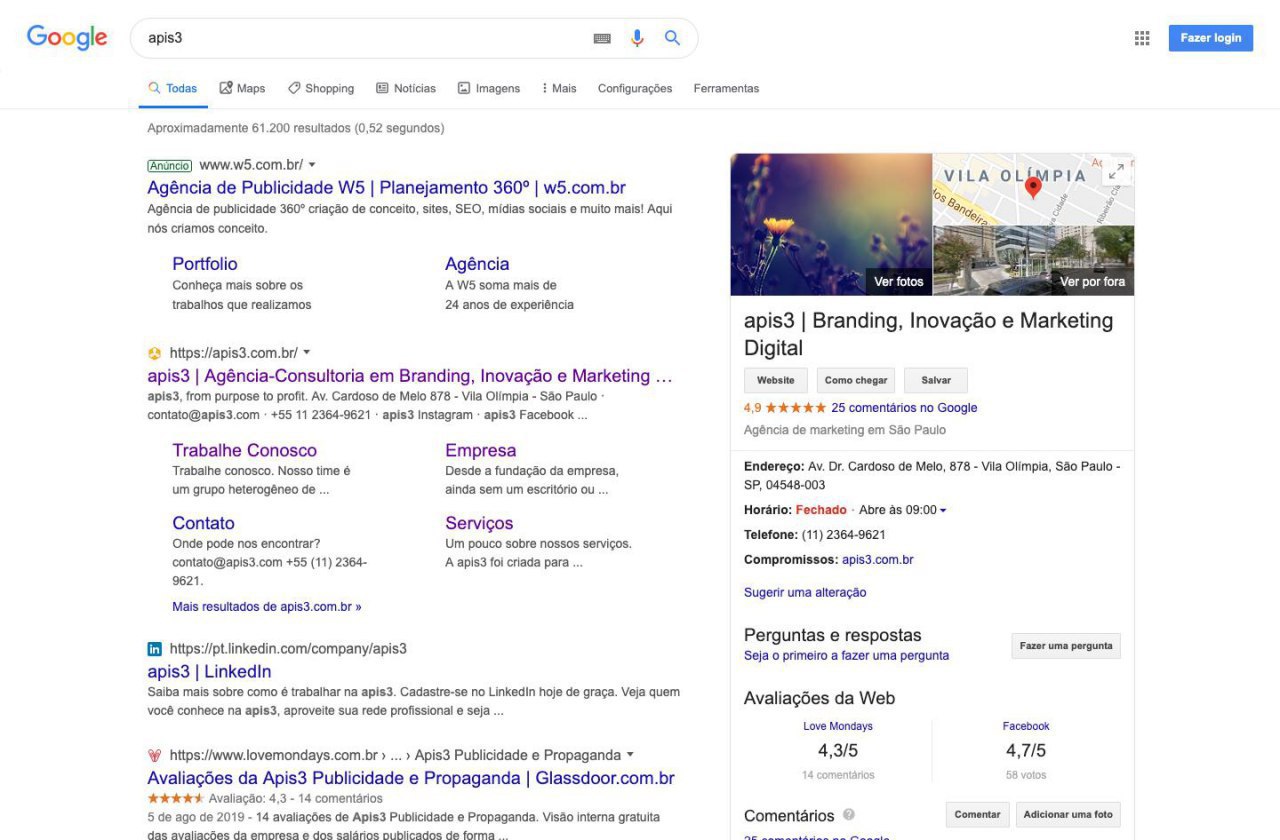Viewport: 1280px width, 840px height.
Task: Click the blue magnifier search icon
Action: coord(673,38)
